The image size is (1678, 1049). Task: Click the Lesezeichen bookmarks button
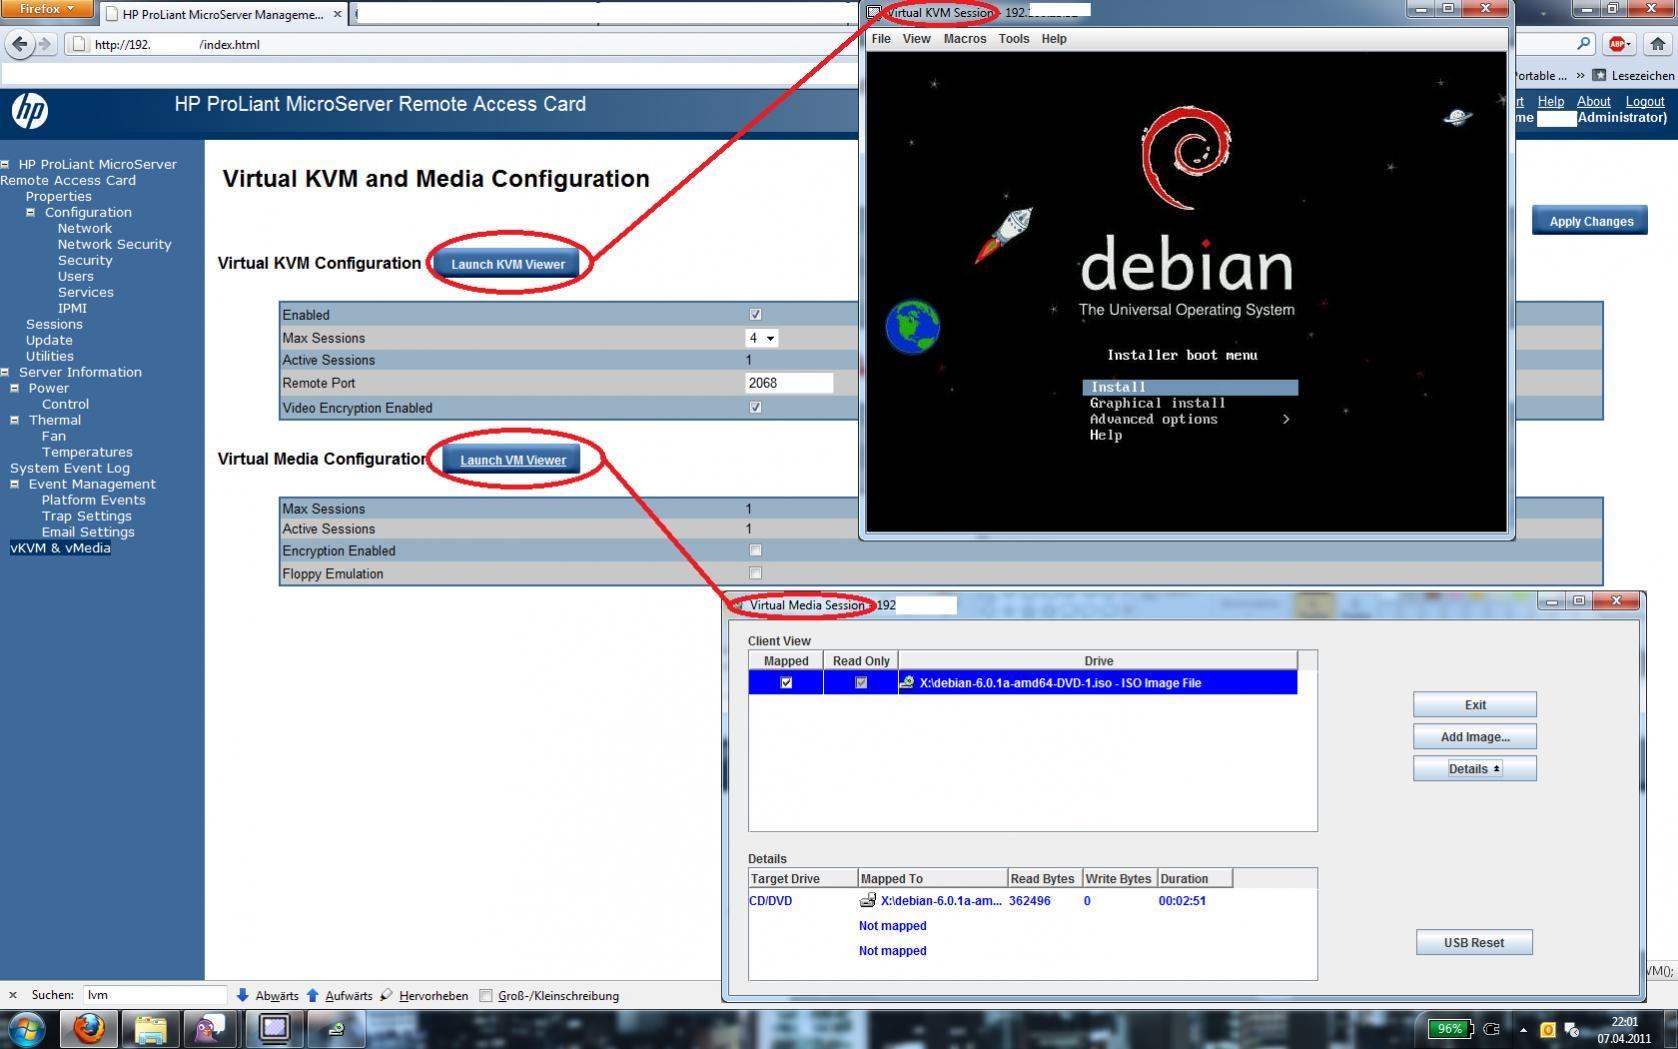point(1633,75)
